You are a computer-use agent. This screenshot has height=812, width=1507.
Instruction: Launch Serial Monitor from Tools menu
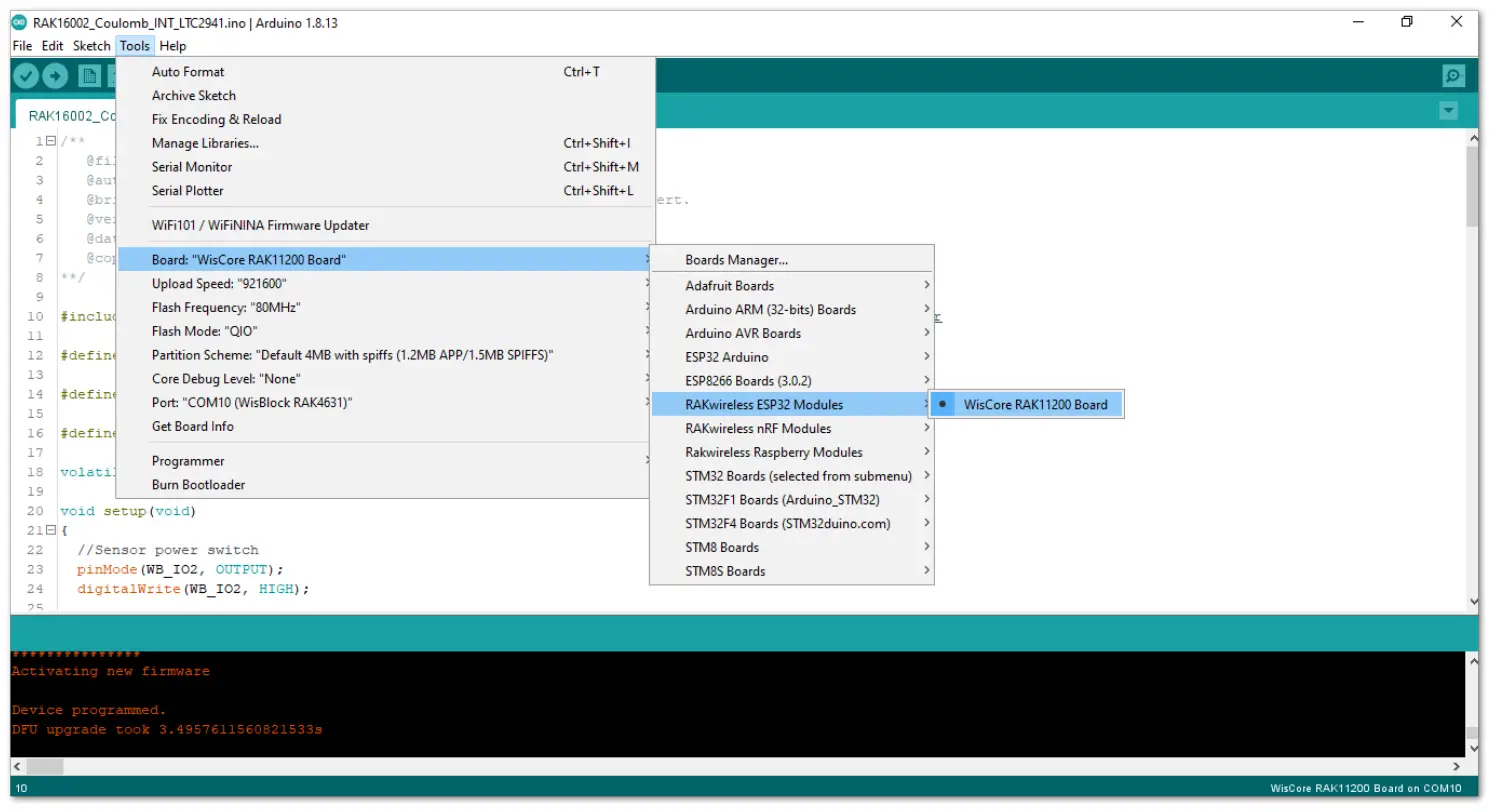pos(386,167)
